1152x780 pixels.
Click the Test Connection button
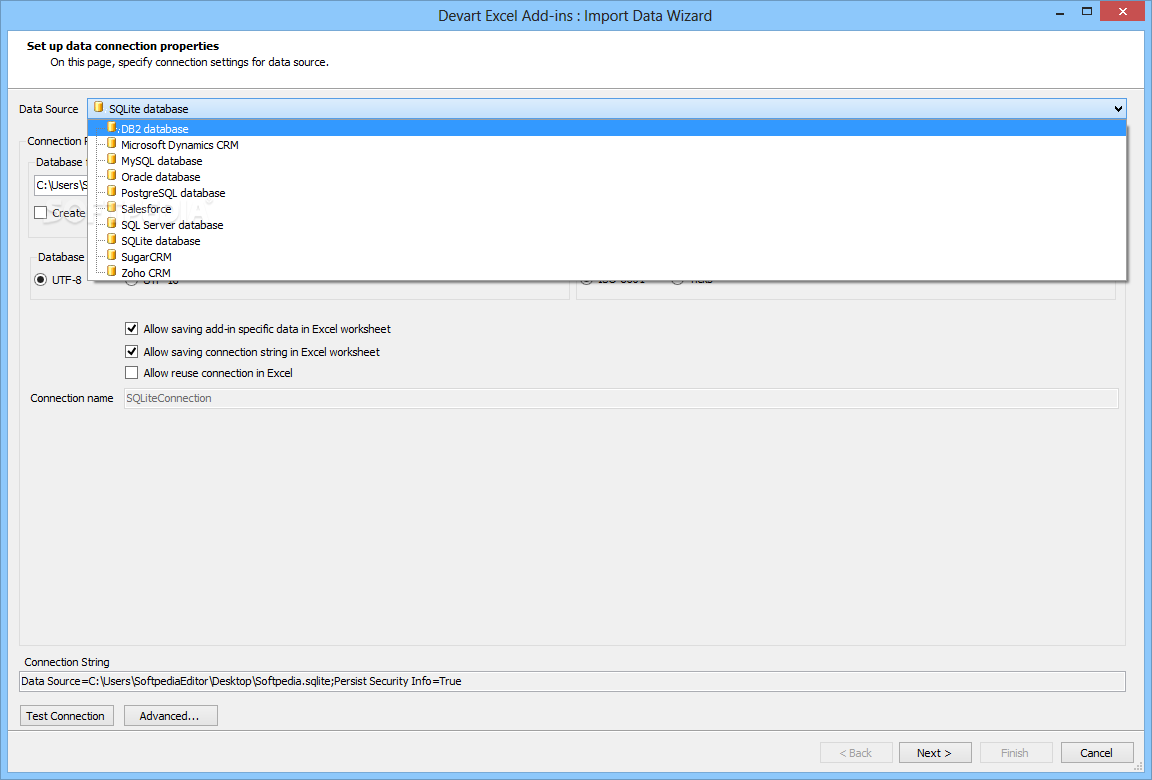point(66,716)
